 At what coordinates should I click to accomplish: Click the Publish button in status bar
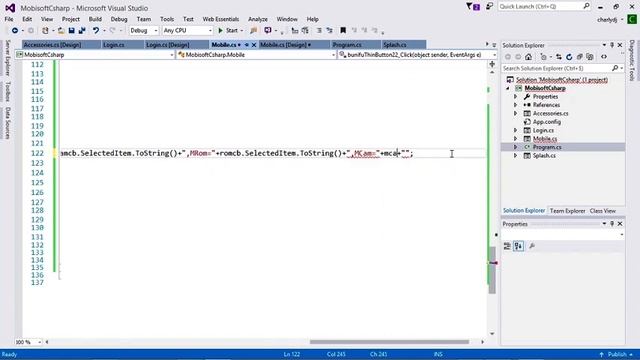[617, 354]
